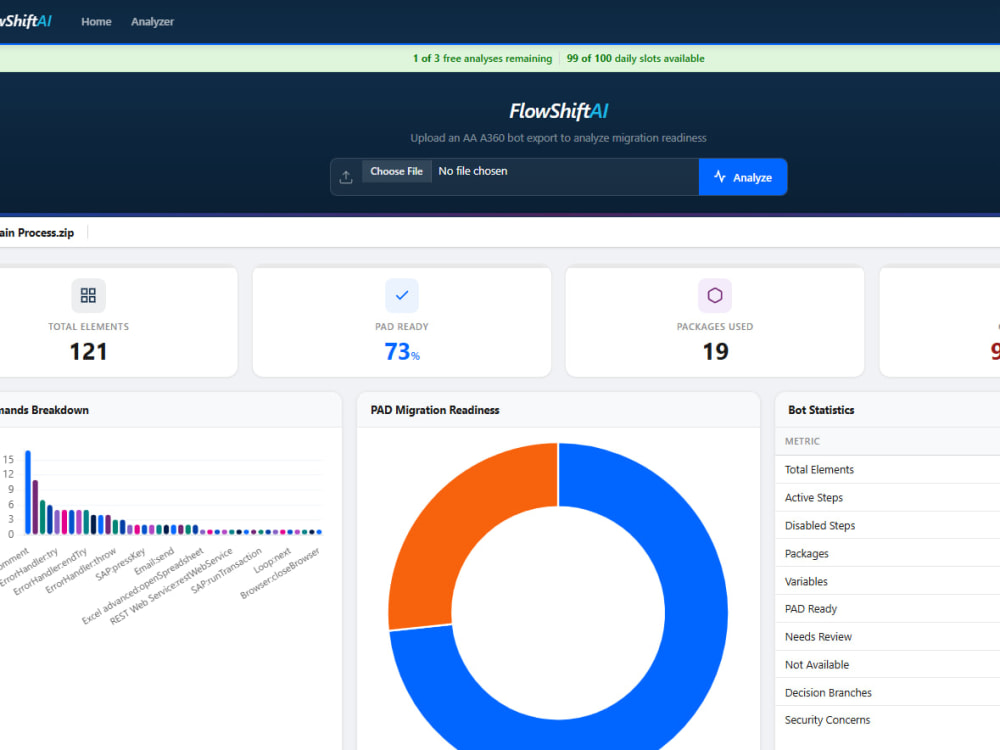This screenshot has height=750, width=1000.
Task: Click the Needs Review row
Action: pos(888,636)
